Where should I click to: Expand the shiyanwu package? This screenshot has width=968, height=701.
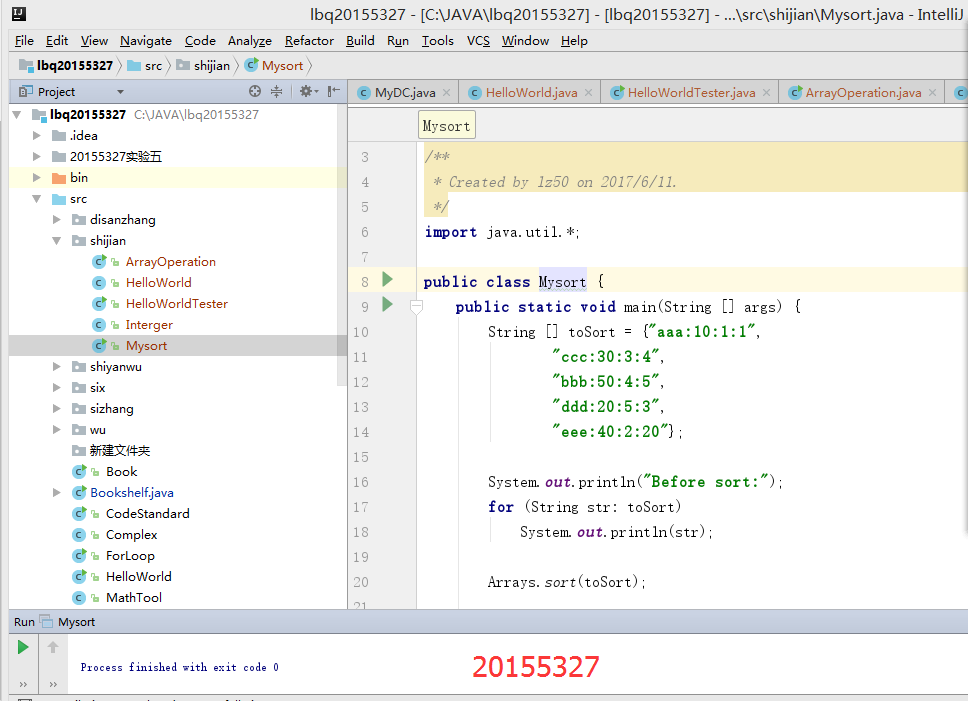click(x=56, y=367)
